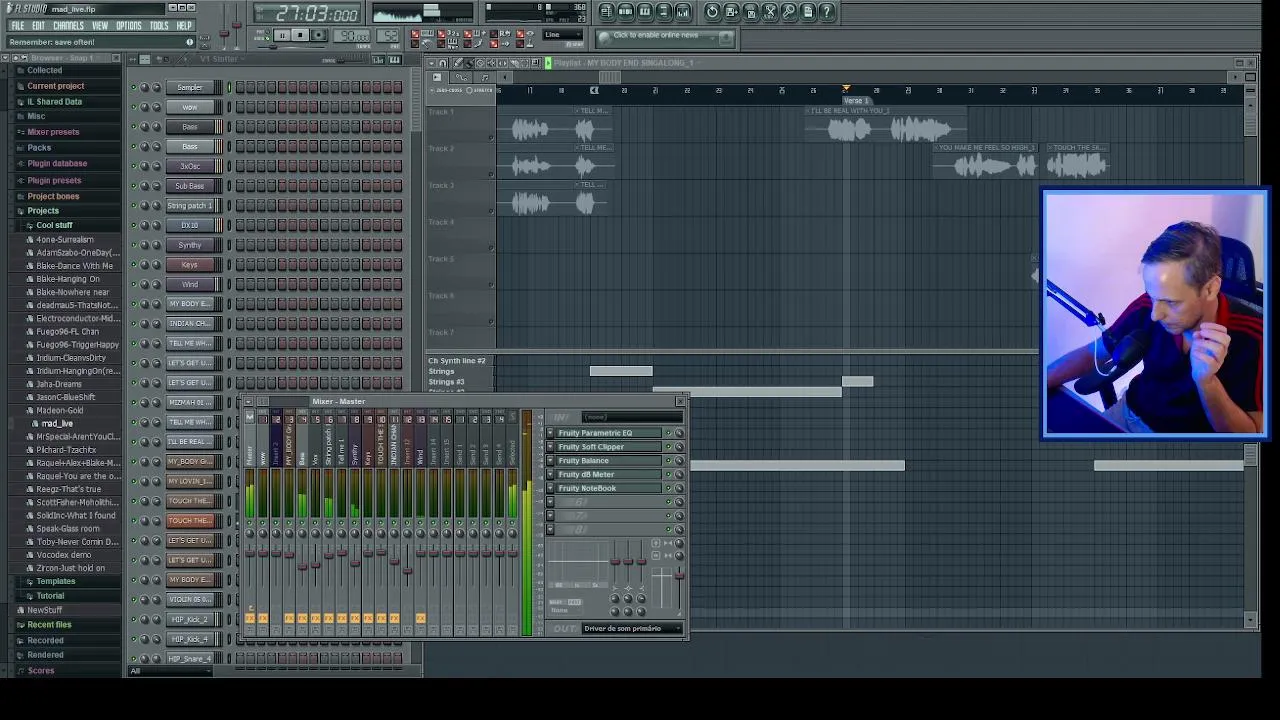Image resolution: width=1280 pixels, height=720 pixels.
Task: Disable Fruity Parametric EQ effect LED
Action: pyautogui.click(x=668, y=433)
